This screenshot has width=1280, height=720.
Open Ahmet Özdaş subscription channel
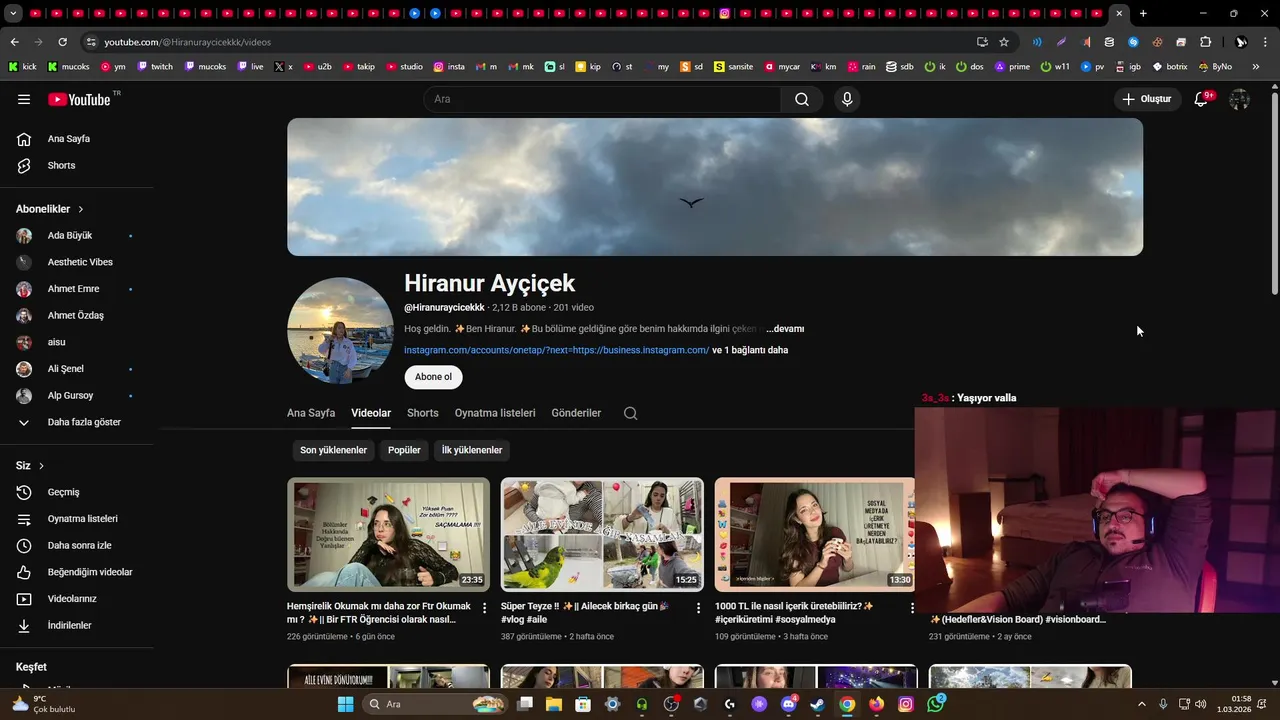coord(77,316)
